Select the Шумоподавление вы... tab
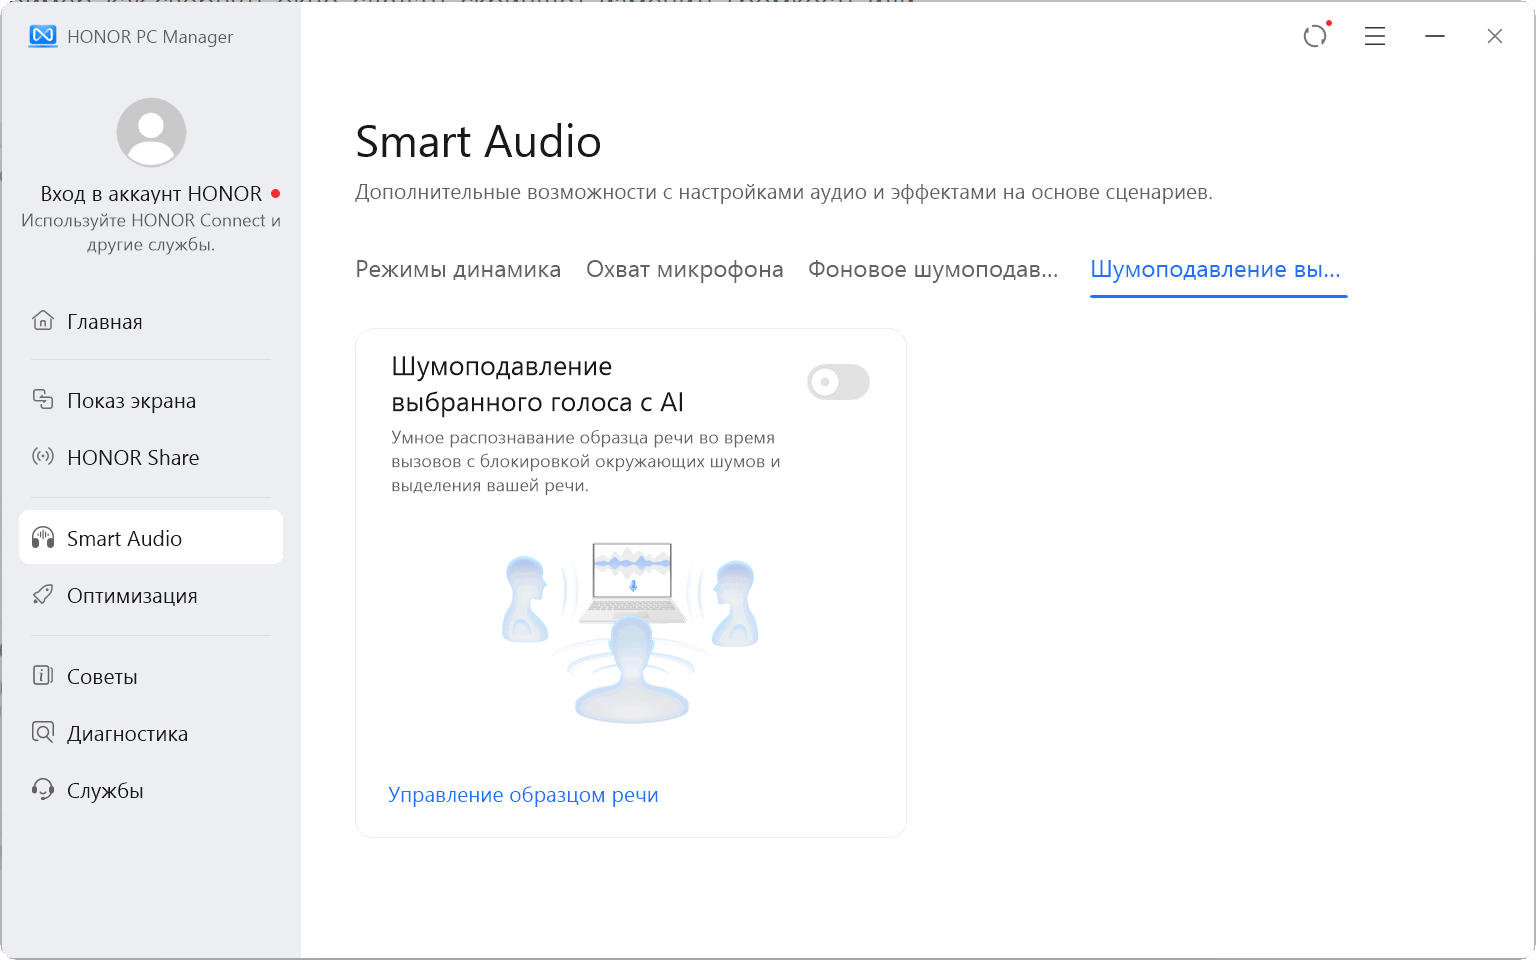The width and height of the screenshot is (1536, 960). (1216, 270)
